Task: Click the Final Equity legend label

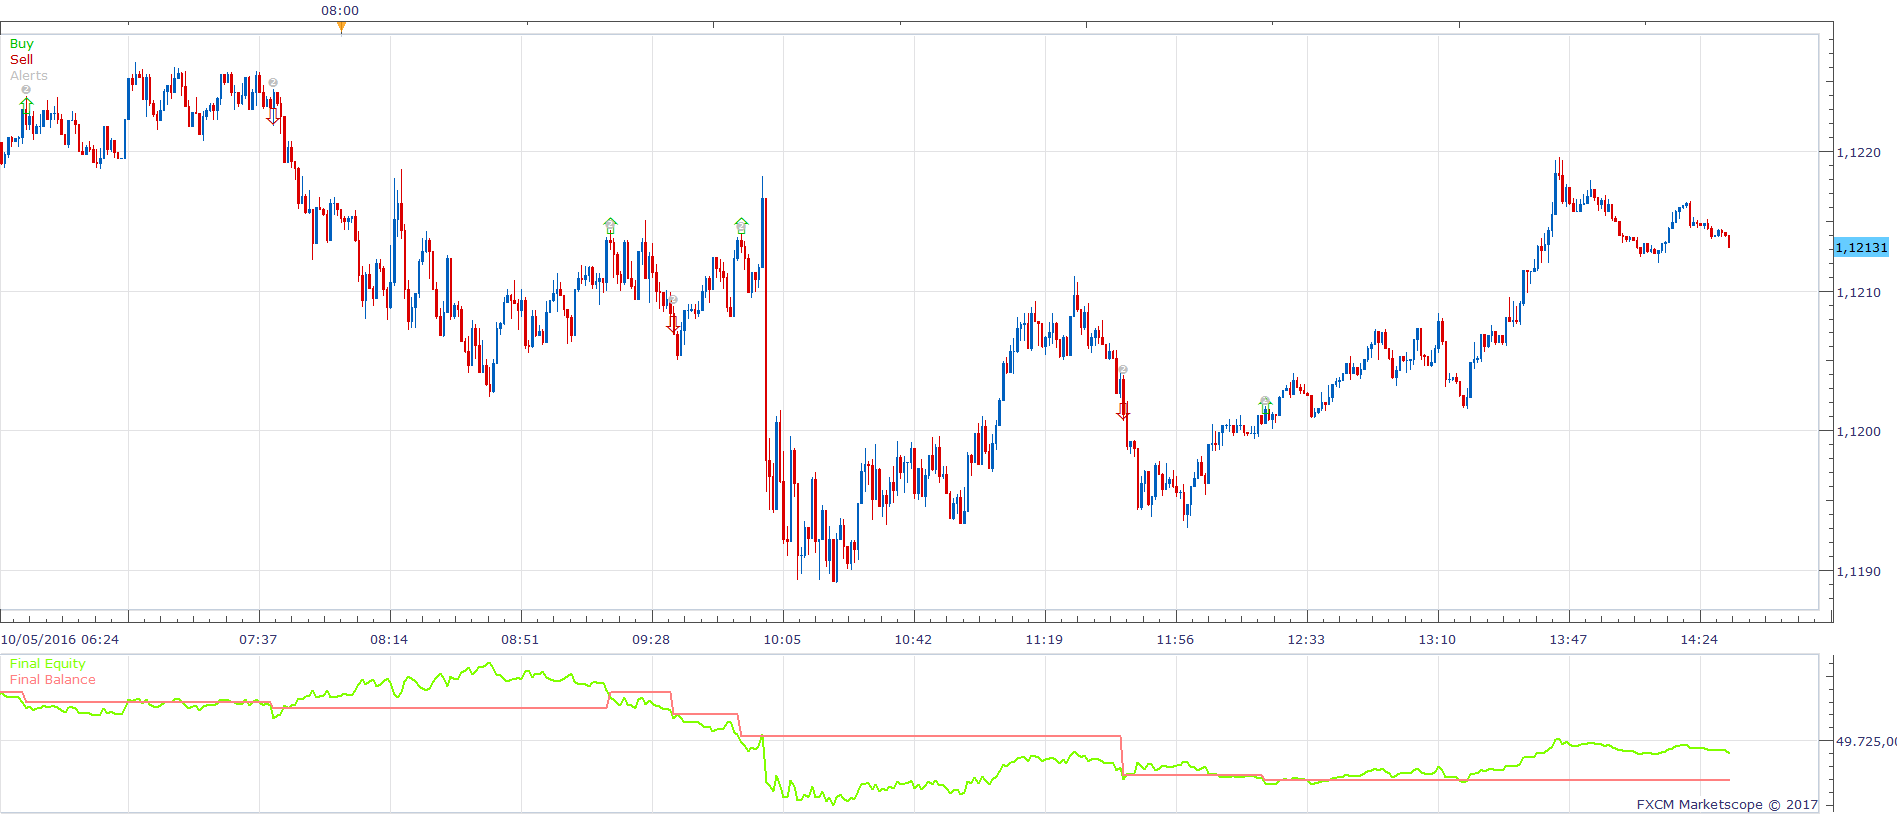Action: coord(48,664)
